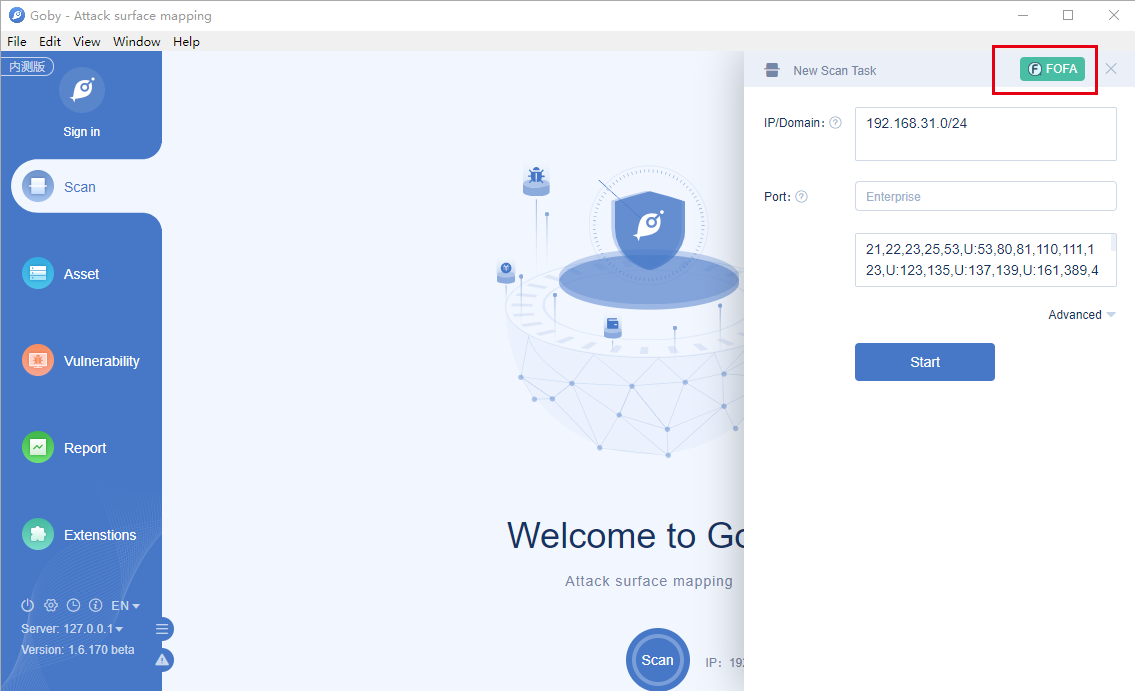
Task: Close the New Scan Task panel
Action: pyautogui.click(x=1111, y=69)
